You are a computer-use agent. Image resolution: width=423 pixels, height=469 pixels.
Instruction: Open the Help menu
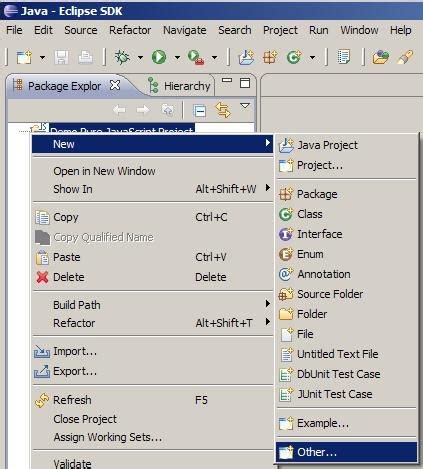(401, 30)
